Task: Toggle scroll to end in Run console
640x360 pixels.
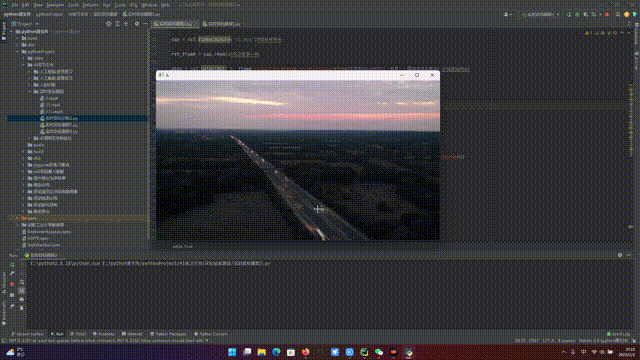Action: tap(22, 290)
